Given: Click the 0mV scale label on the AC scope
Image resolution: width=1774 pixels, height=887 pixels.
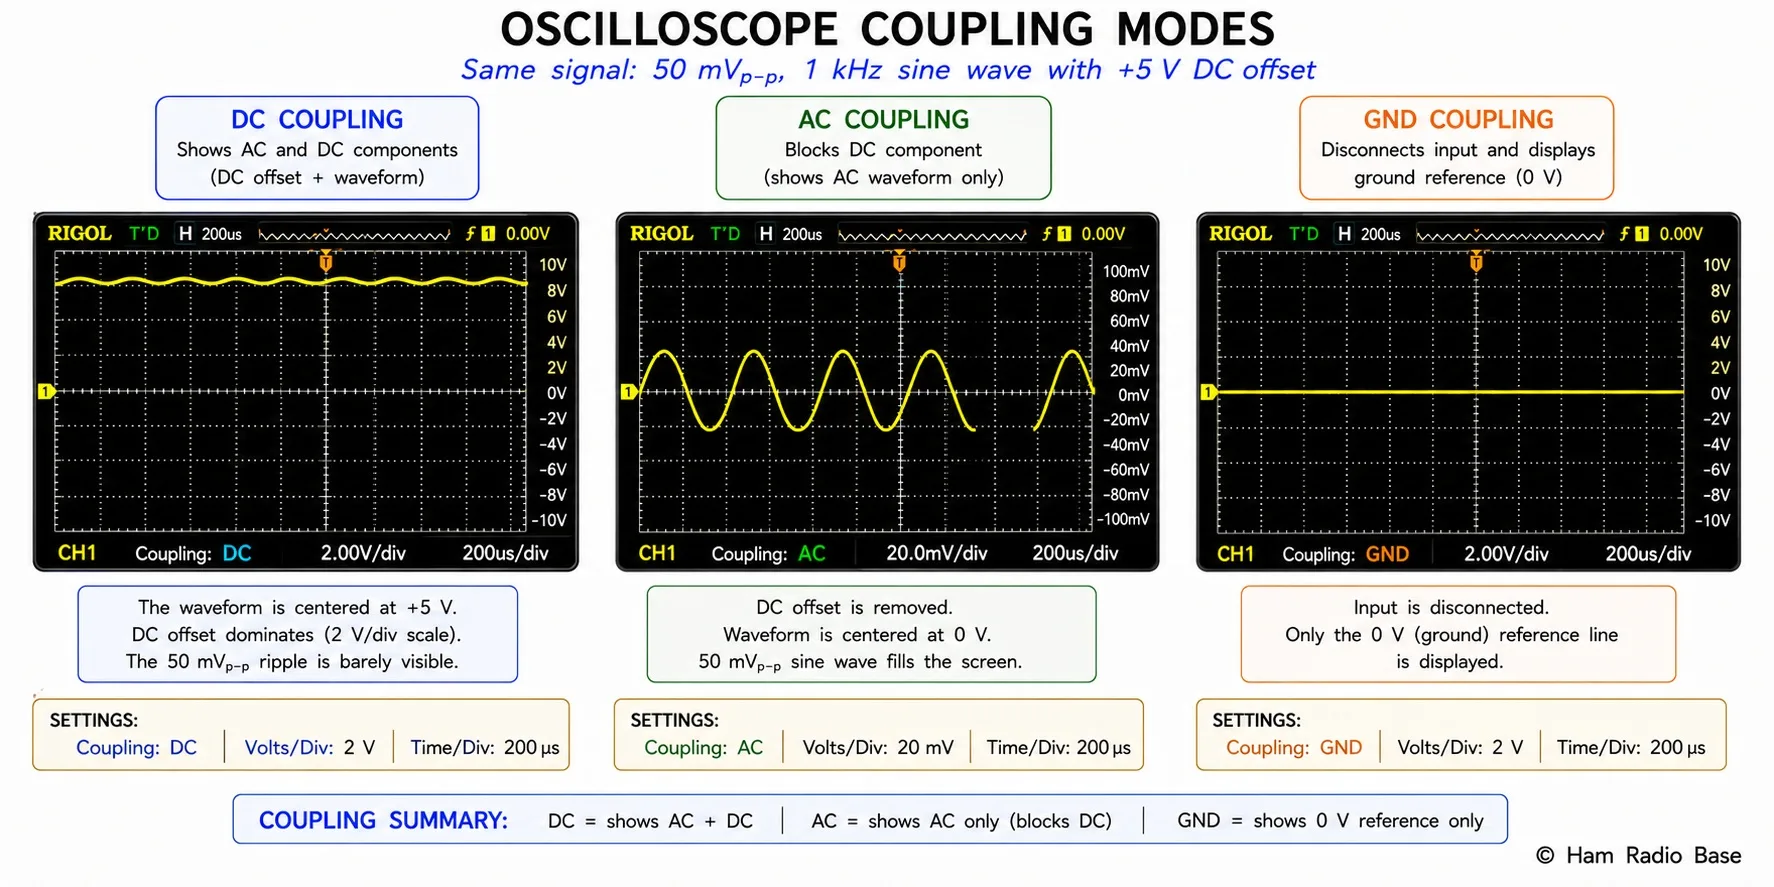Looking at the screenshot, I should [x=1134, y=395].
